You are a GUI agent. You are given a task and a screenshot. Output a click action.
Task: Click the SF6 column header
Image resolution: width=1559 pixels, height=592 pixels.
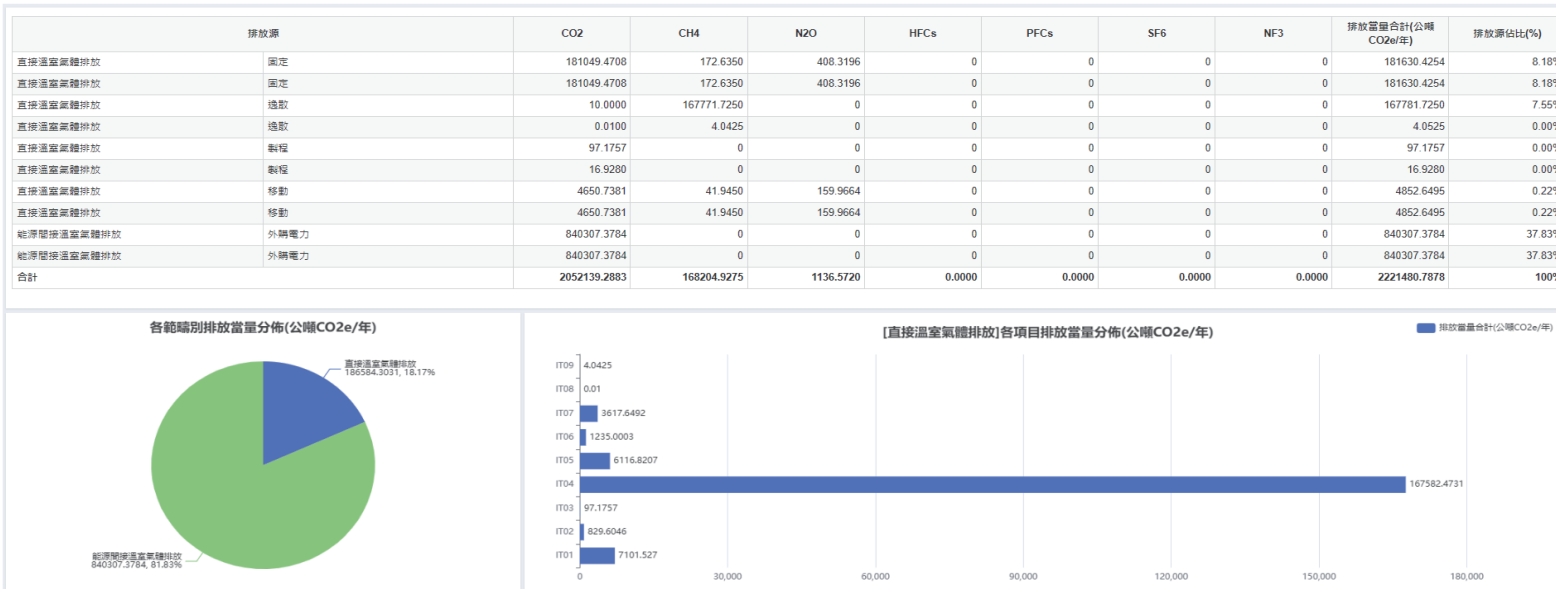tap(1157, 34)
